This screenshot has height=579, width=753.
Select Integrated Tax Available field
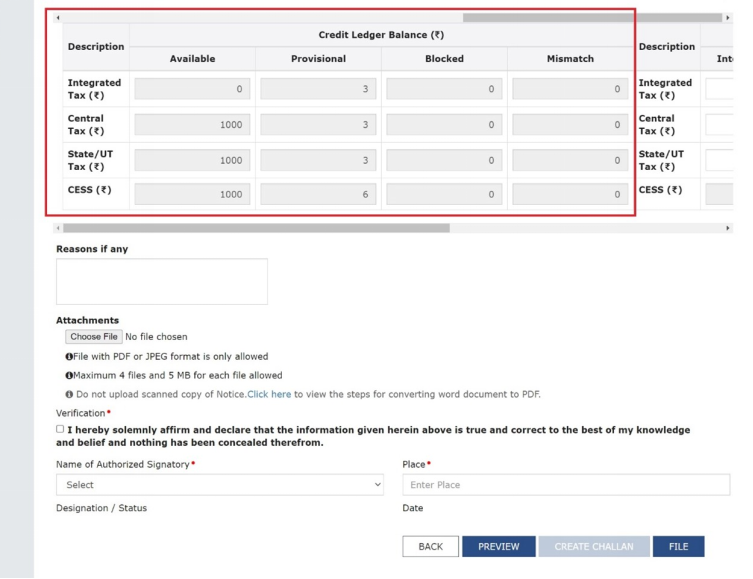pos(192,89)
